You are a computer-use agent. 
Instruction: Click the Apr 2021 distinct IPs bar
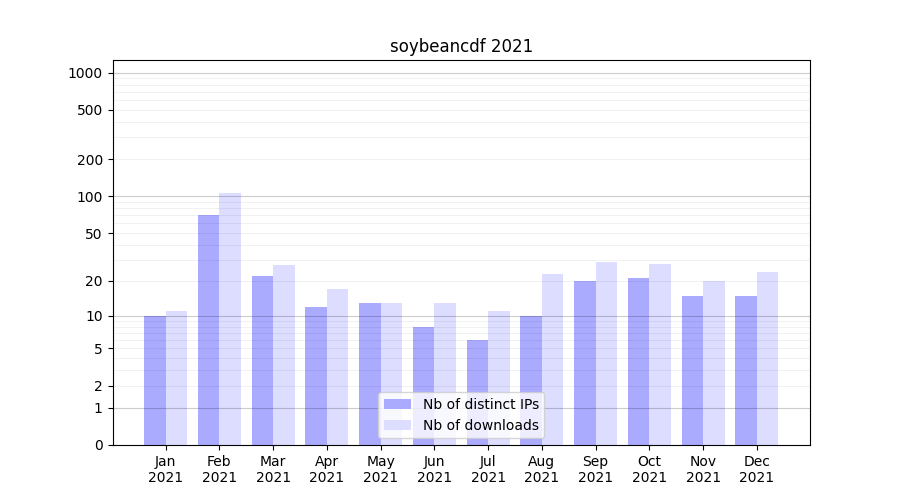tap(316, 376)
